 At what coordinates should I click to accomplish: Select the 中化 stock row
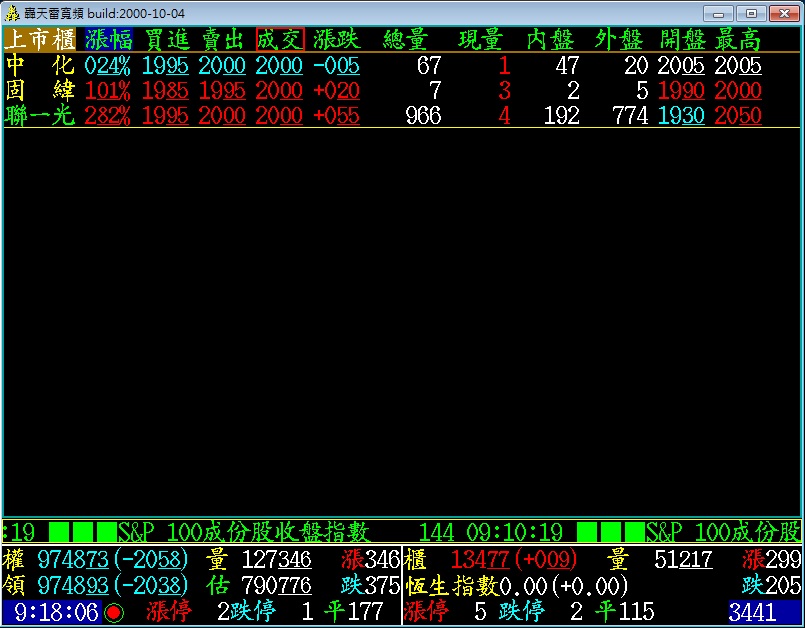click(40, 65)
